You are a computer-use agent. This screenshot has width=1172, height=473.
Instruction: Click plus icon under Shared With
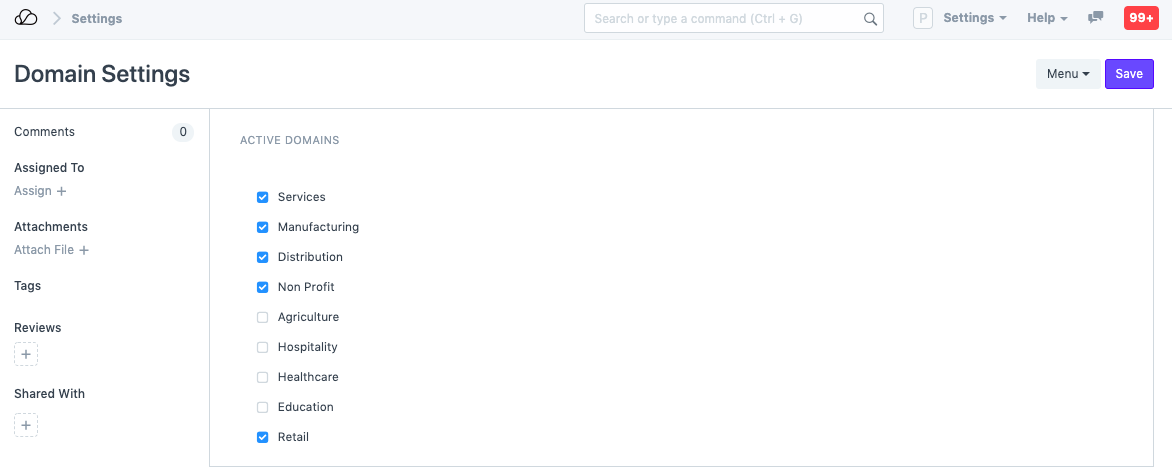[x=26, y=425]
